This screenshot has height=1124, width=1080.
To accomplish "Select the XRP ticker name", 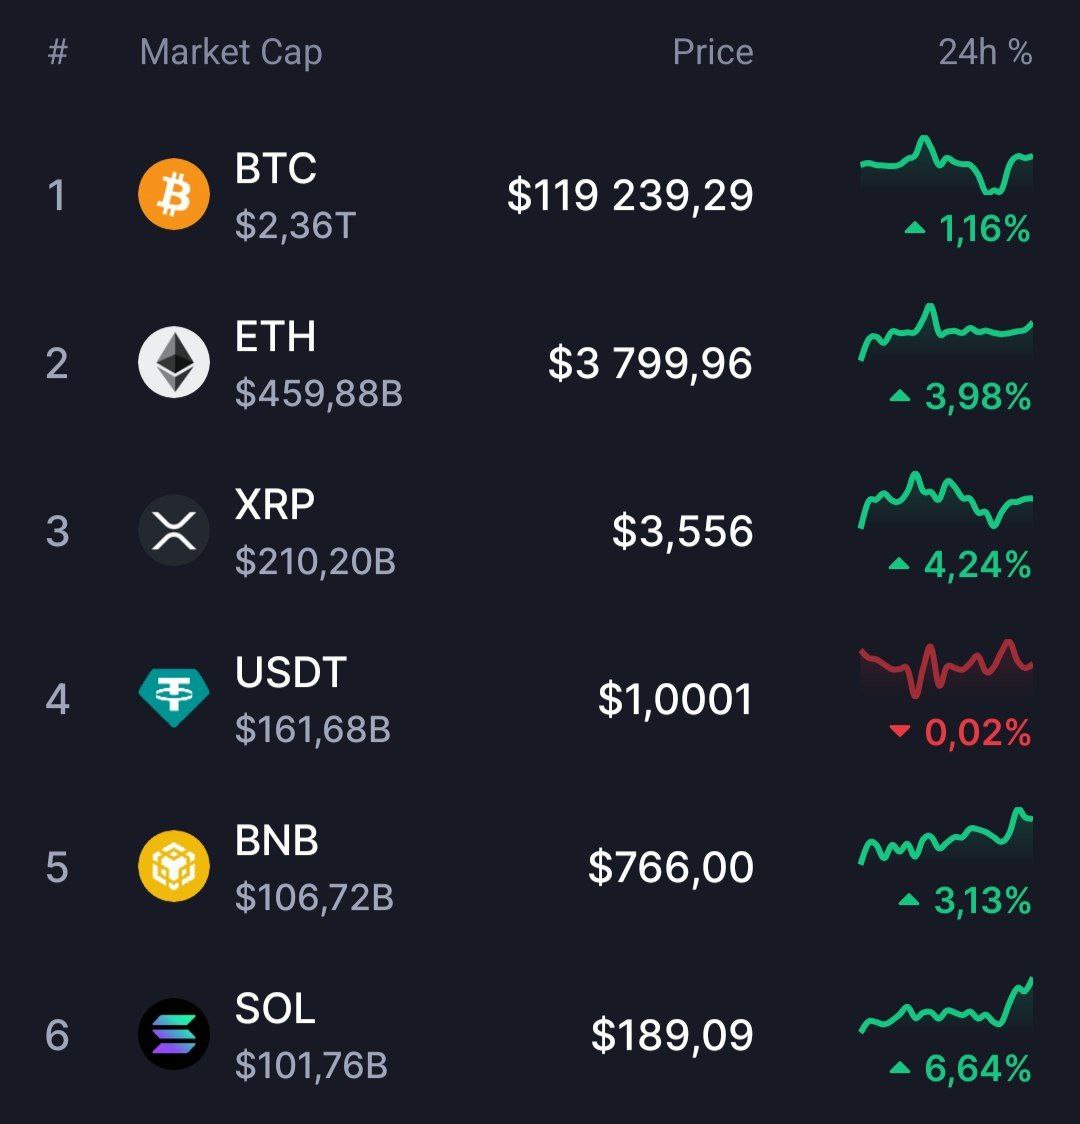I will 274,504.
